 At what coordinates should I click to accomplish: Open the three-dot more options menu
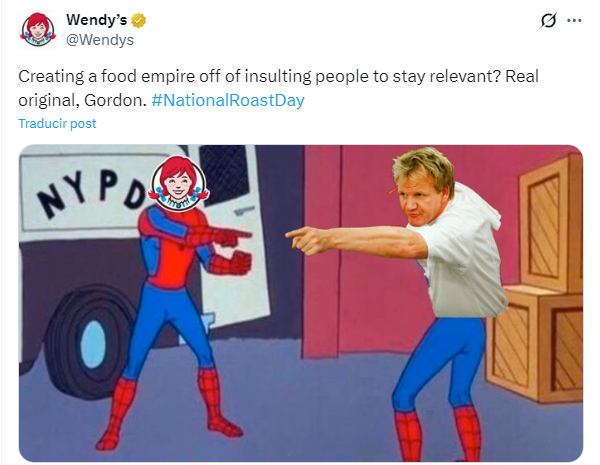tap(574, 21)
